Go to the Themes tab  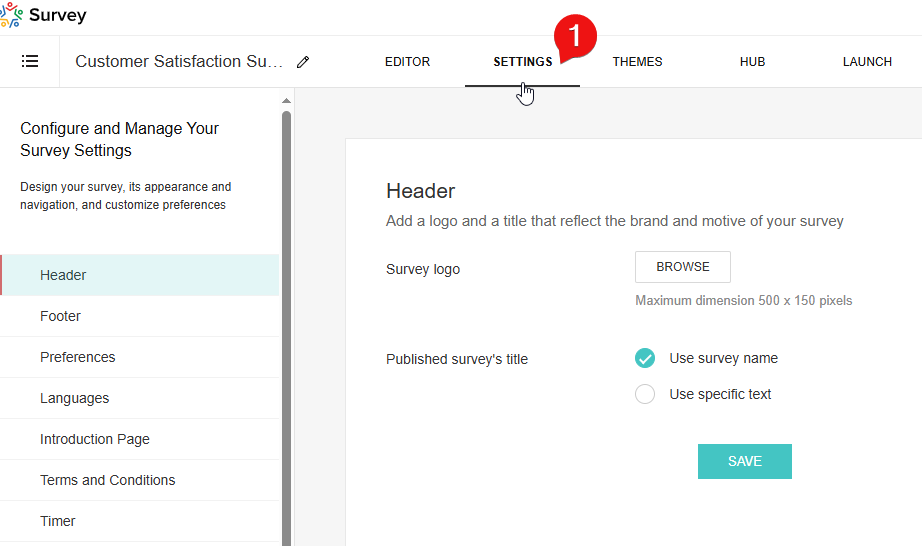[637, 62]
